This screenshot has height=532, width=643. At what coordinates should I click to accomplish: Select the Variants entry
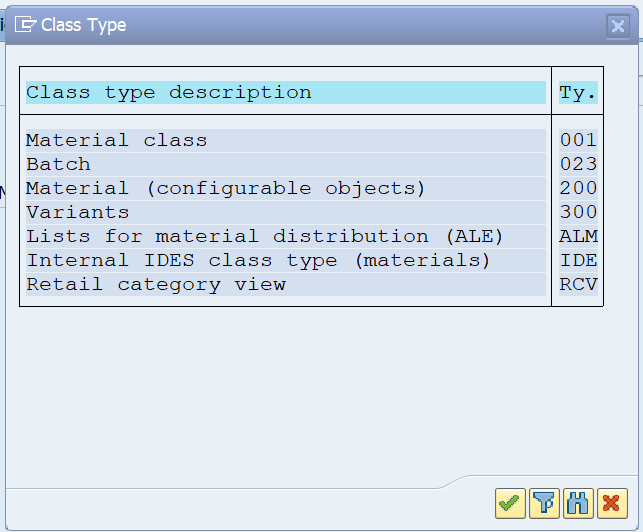[286, 212]
